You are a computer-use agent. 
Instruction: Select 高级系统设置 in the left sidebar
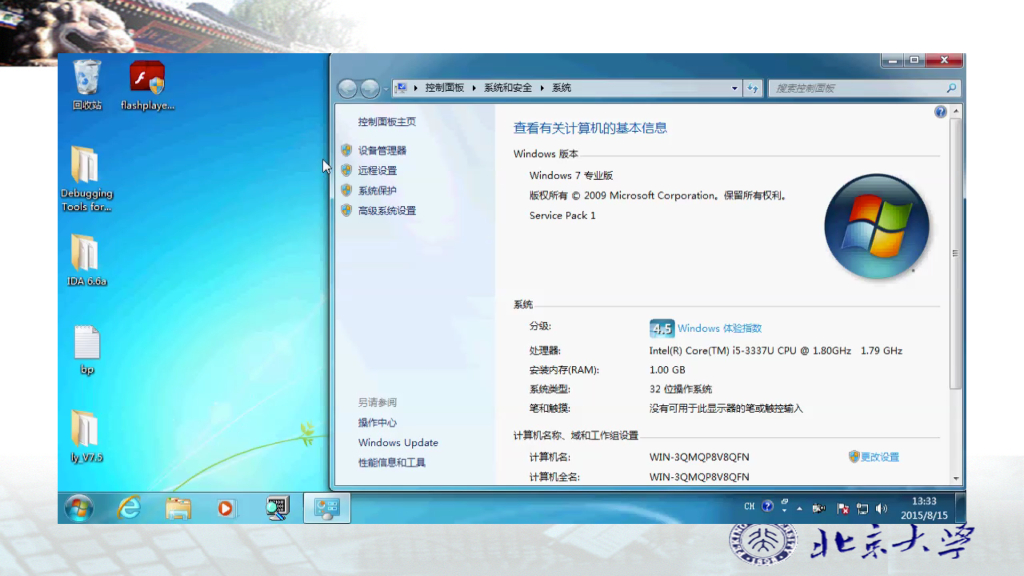(x=386, y=211)
